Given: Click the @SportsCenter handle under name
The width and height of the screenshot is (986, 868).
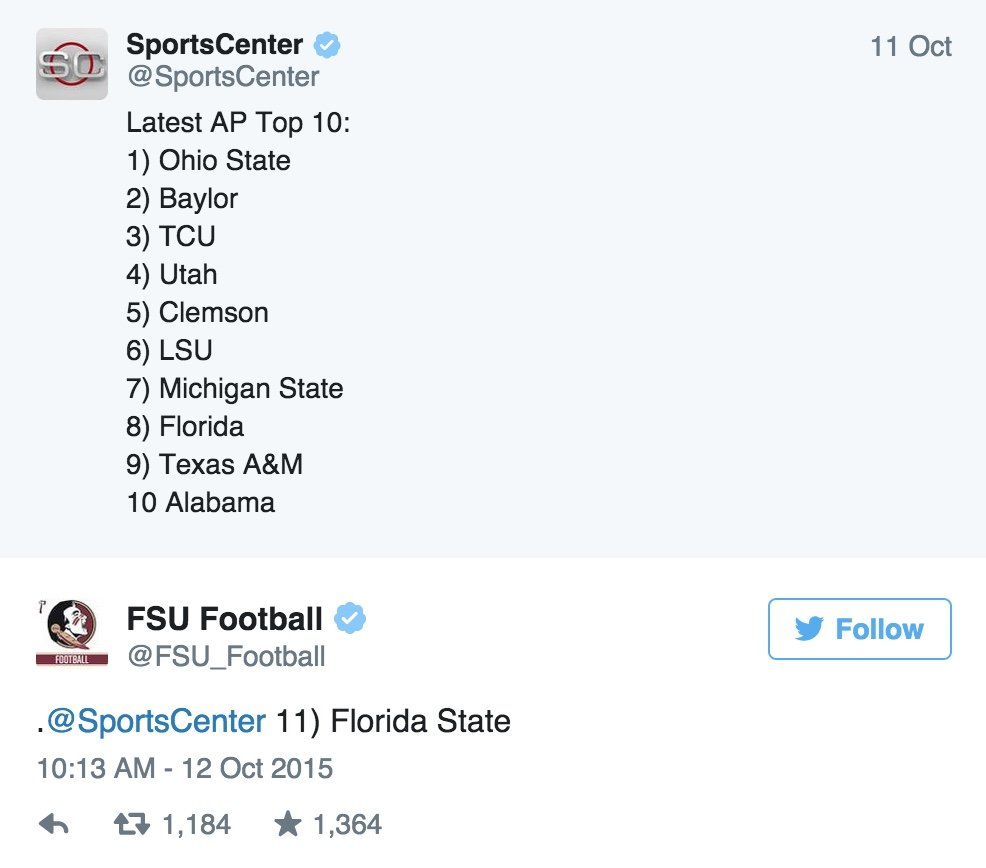Looking at the screenshot, I should pos(223,77).
